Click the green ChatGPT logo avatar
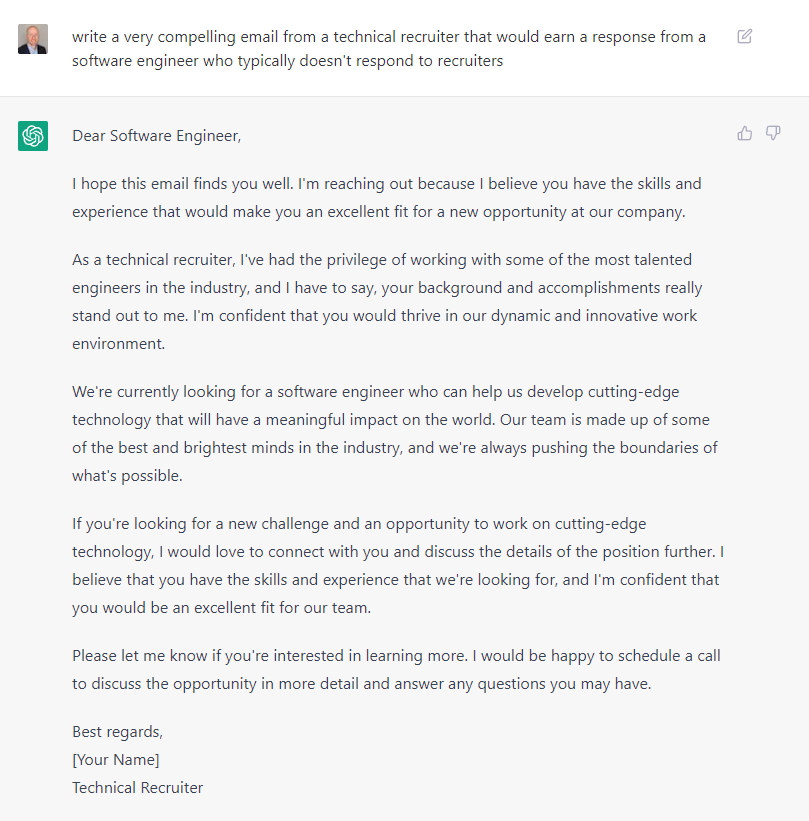This screenshot has height=821, width=809. pos(33,136)
